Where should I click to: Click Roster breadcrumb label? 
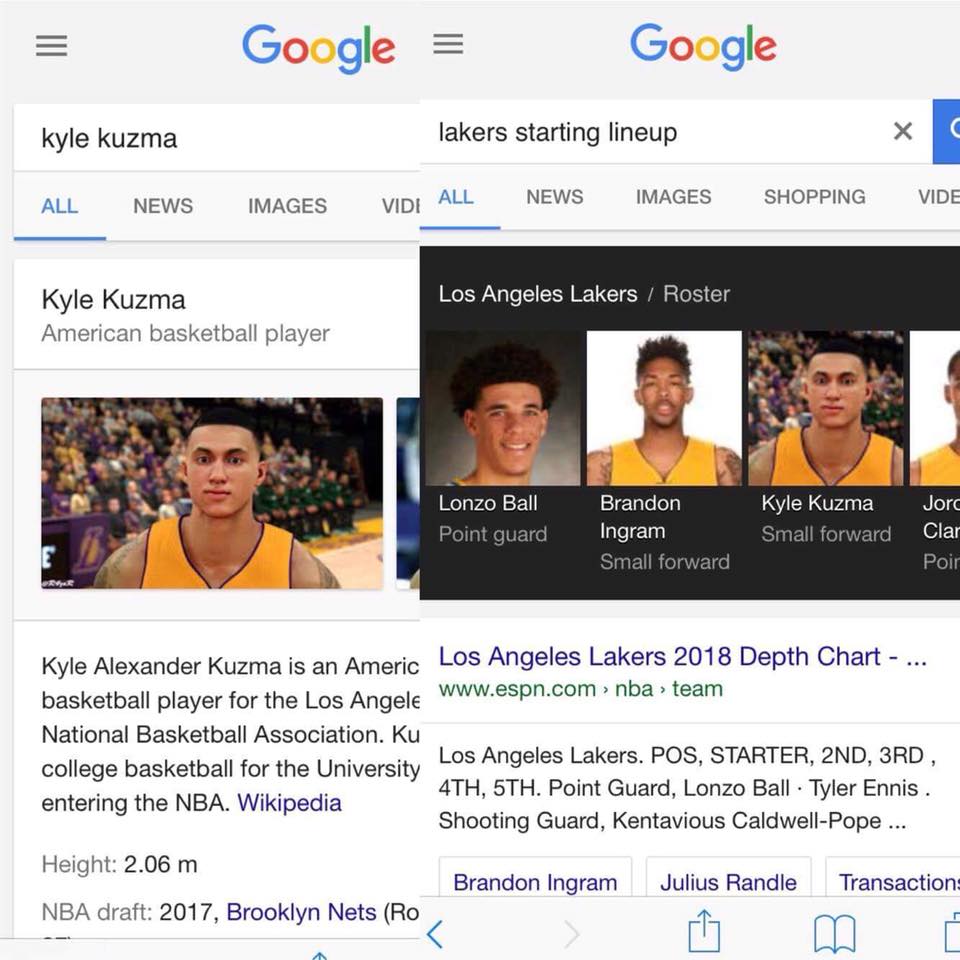click(x=697, y=294)
